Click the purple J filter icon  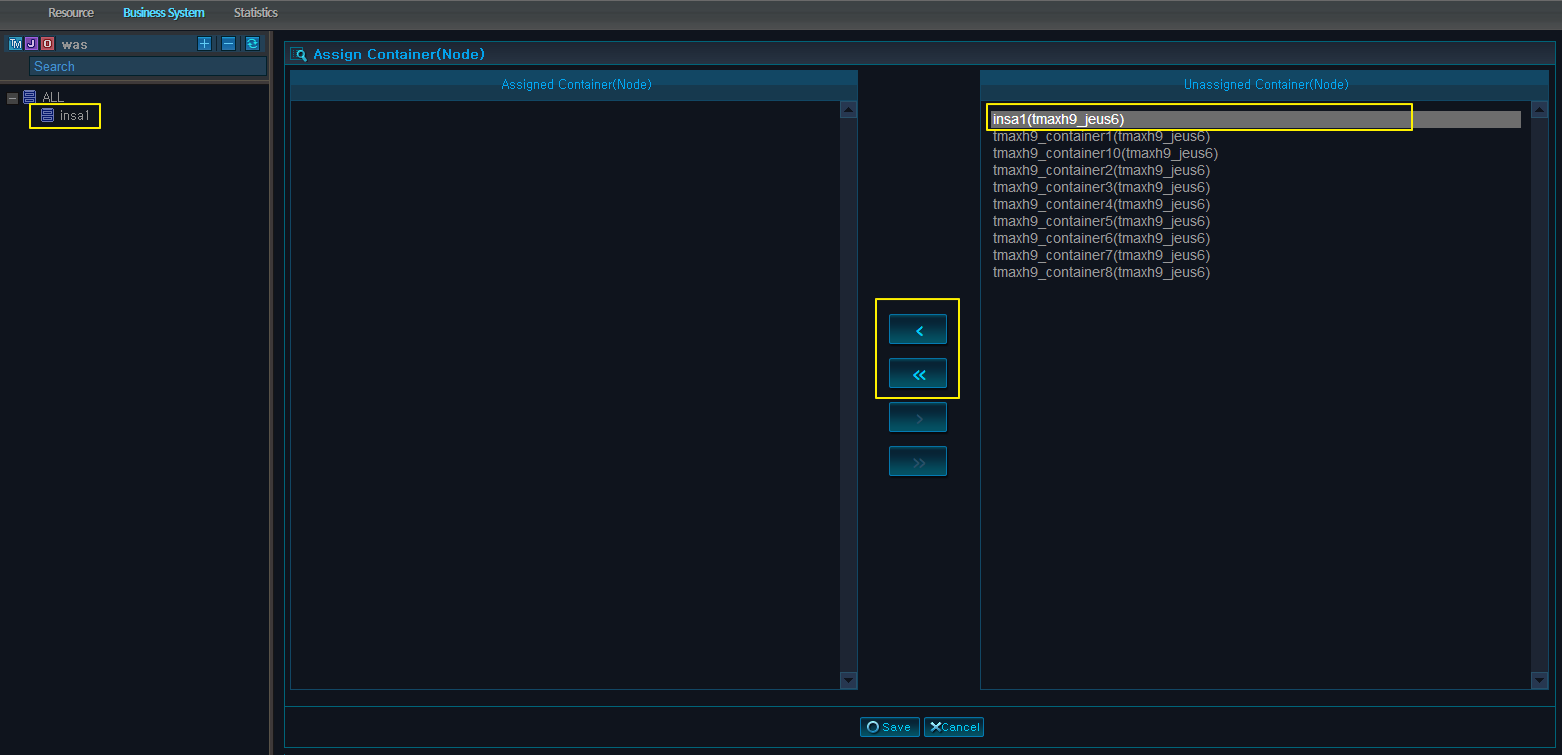pyautogui.click(x=31, y=44)
